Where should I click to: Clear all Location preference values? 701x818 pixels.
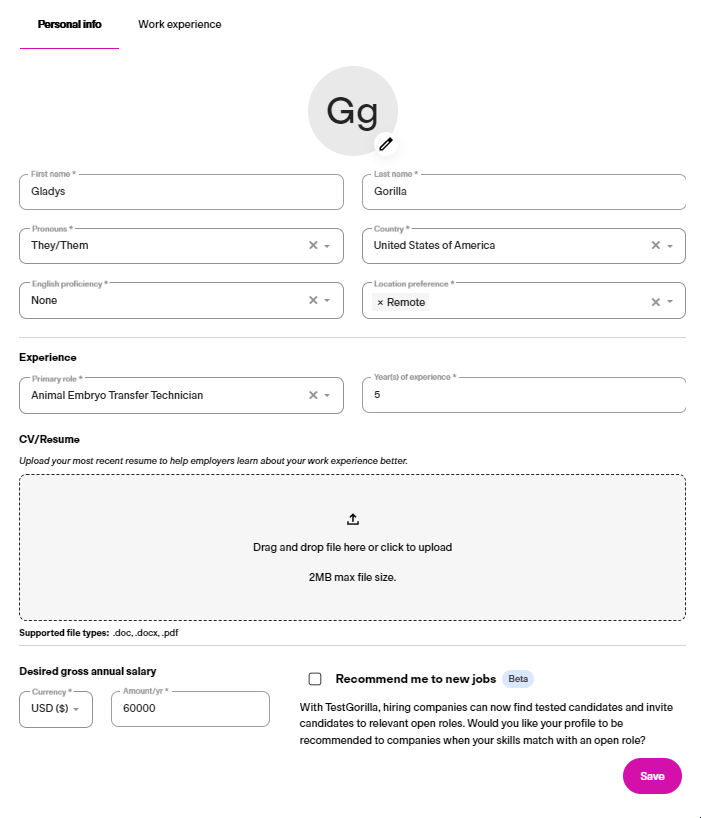[x=656, y=302]
